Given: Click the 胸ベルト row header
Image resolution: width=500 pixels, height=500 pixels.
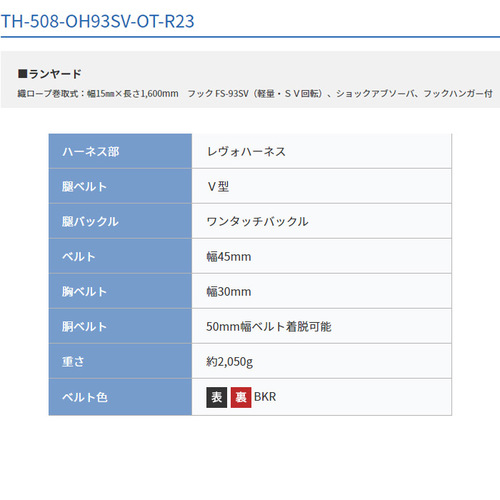Looking at the screenshot, I should (x=120, y=291).
